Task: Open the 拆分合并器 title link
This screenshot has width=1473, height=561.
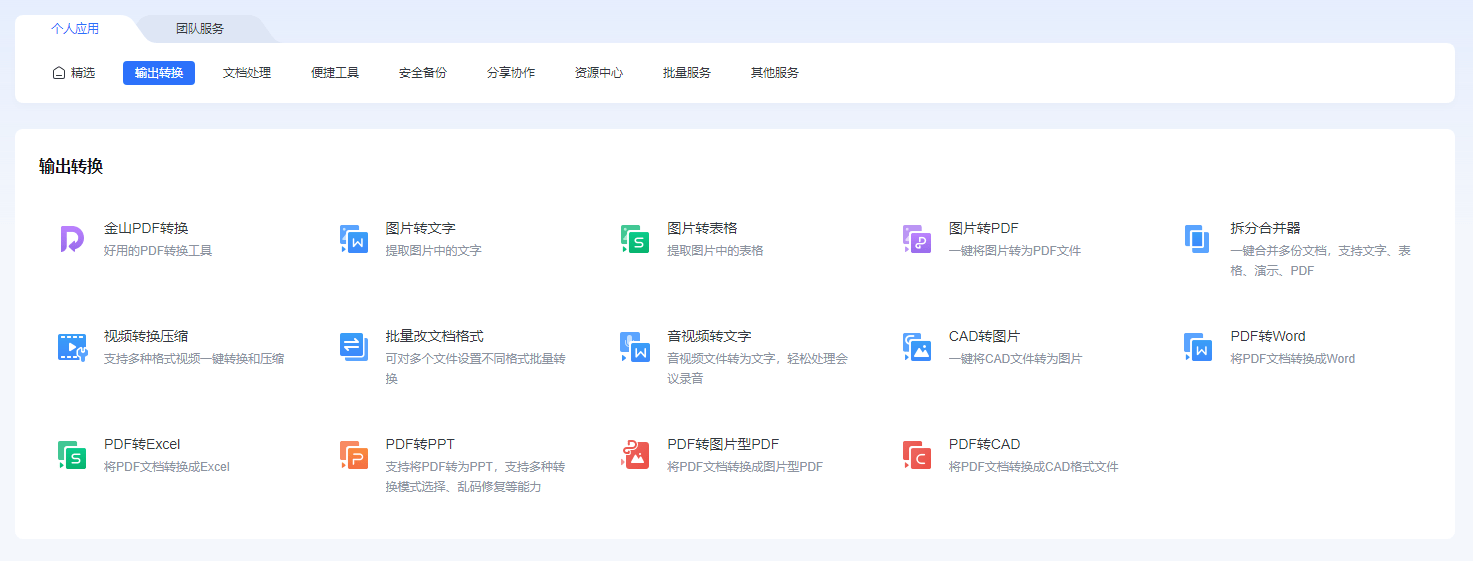Action: pos(1265,228)
